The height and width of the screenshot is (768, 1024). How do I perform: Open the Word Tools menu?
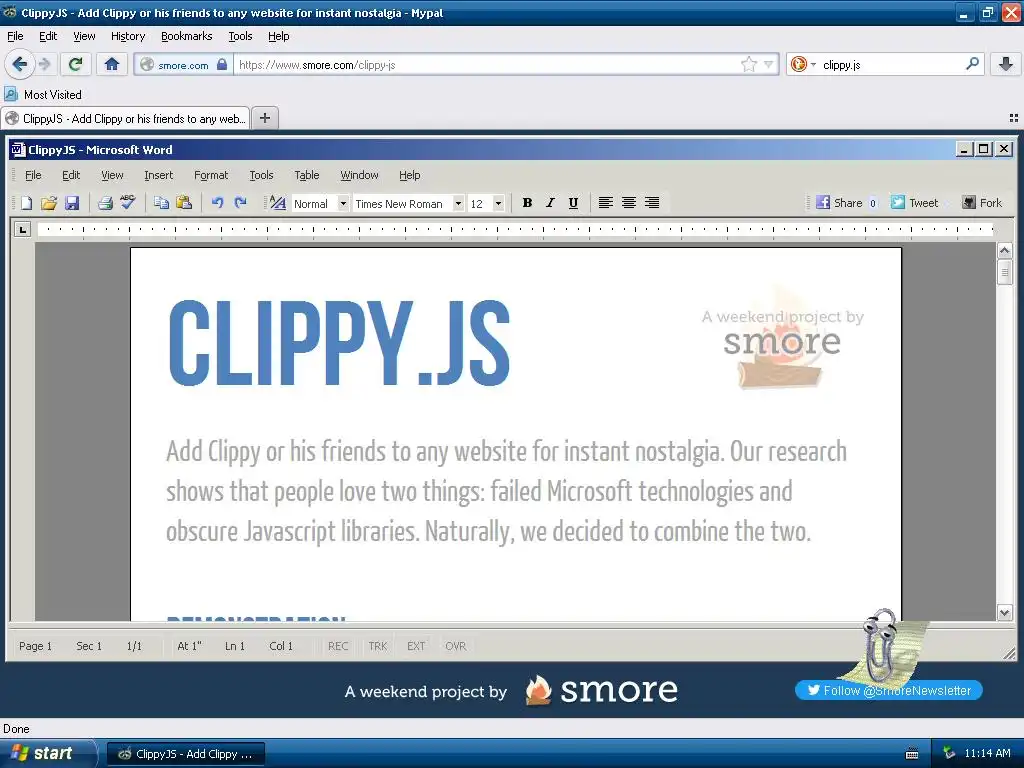point(261,175)
